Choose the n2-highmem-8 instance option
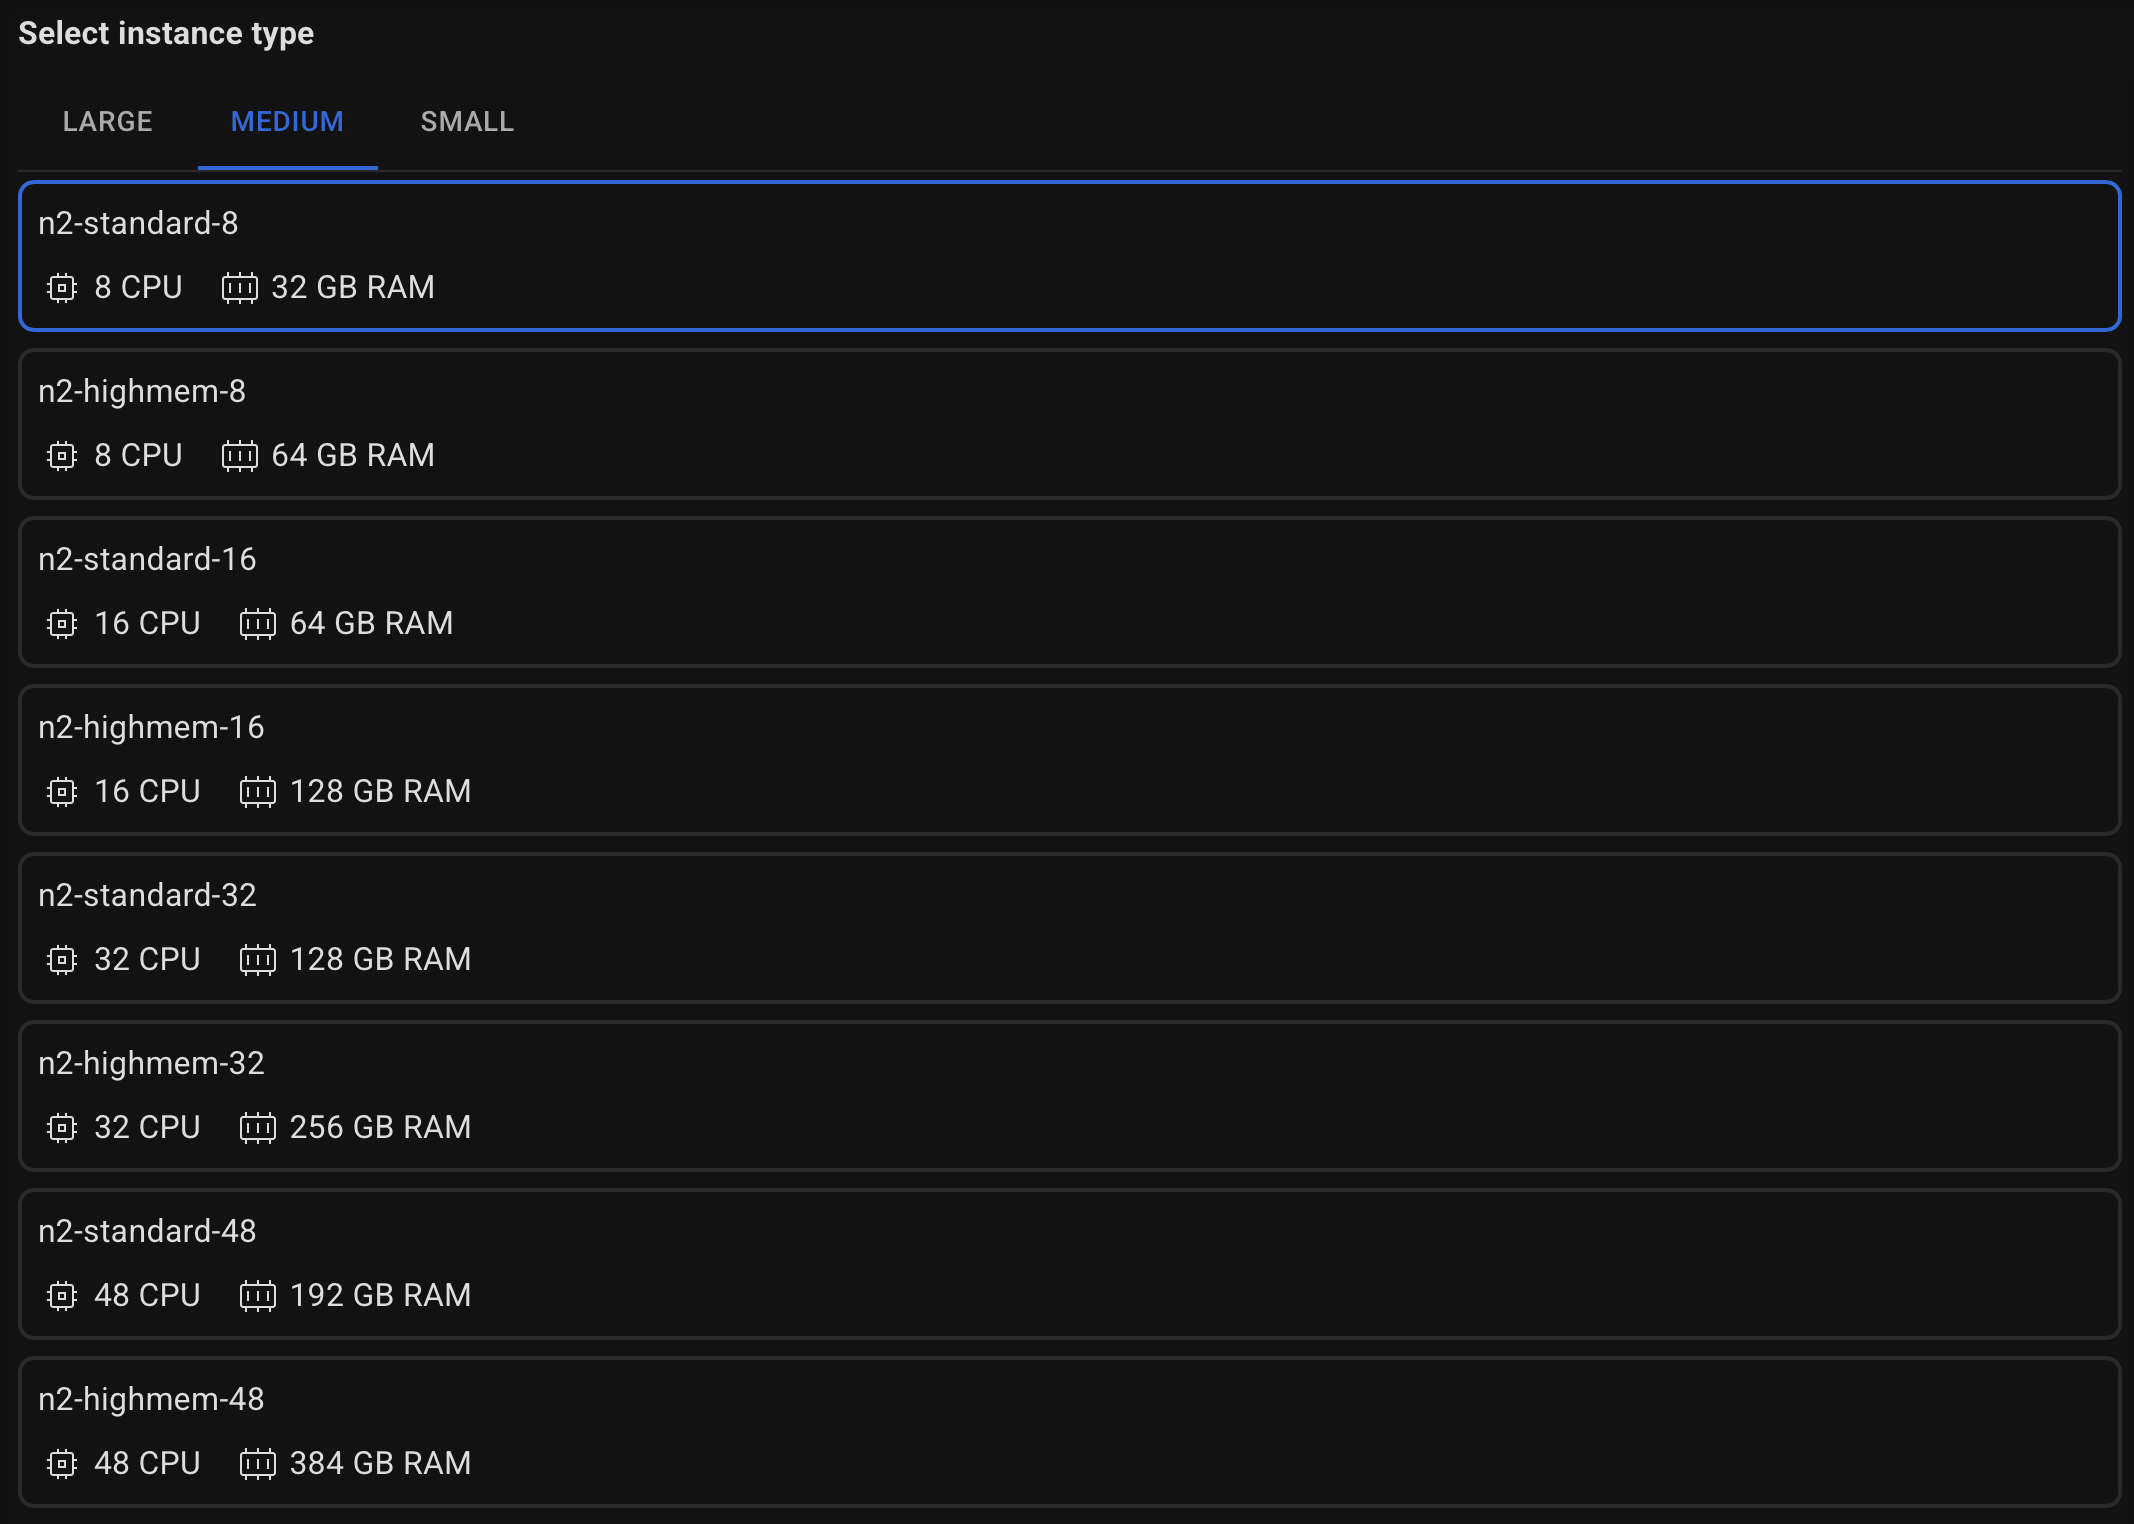The width and height of the screenshot is (2134, 1524). (1069, 424)
